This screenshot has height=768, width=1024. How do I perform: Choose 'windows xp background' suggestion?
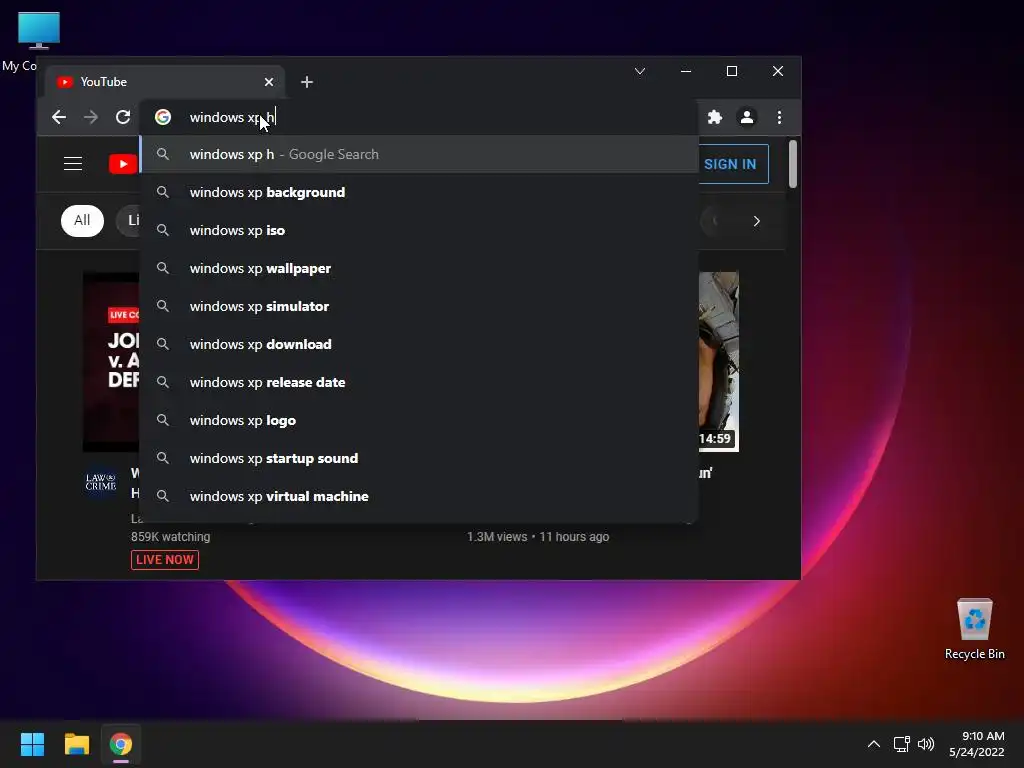(x=419, y=192)
